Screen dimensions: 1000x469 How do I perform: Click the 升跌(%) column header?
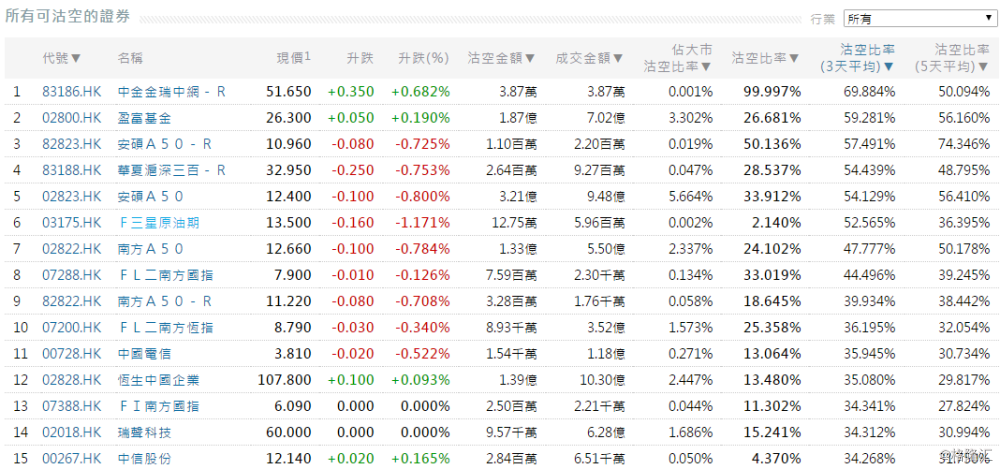tap(423, 58)
